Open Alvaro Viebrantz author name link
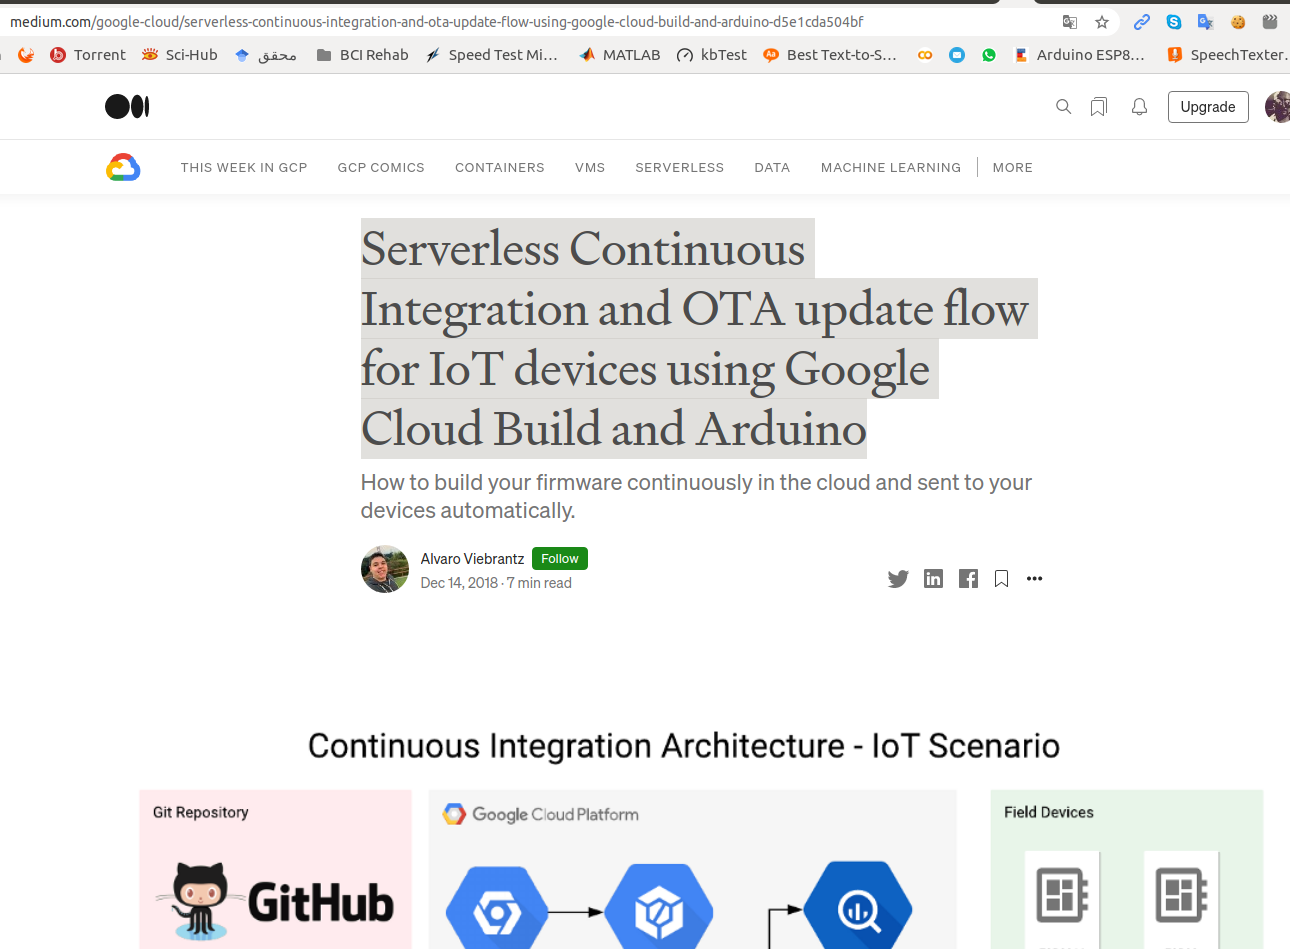This screenshot has height=949, width=1290. 472,559
